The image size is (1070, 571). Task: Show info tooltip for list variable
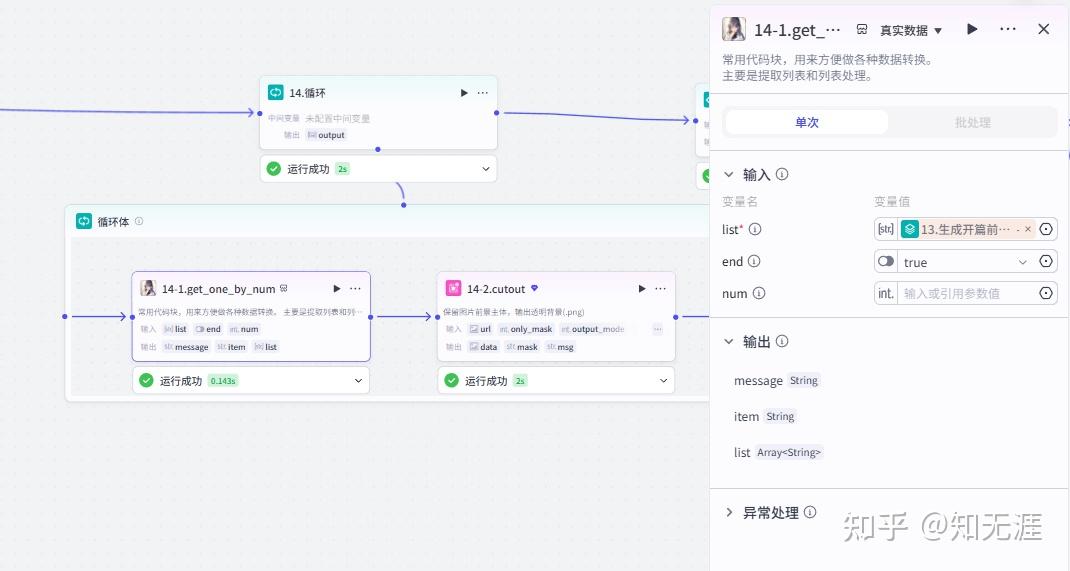click(x=755, y=229)
